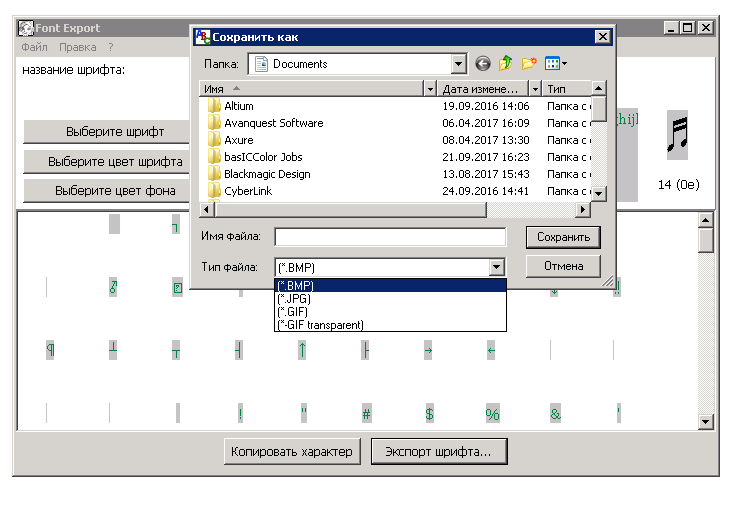Sort files by the Тип column header

point(567,89)
